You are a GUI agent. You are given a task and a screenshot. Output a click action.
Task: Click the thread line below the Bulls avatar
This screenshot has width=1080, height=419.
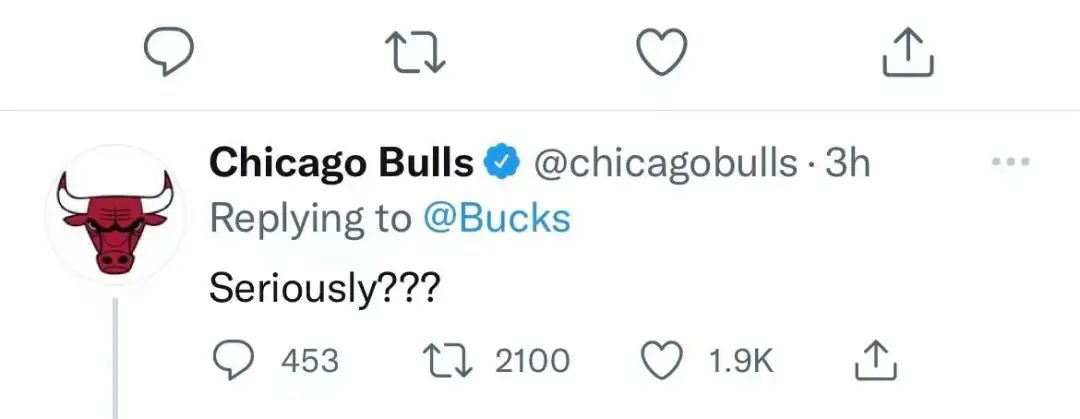pyautogui.click(x=115, y=358)
